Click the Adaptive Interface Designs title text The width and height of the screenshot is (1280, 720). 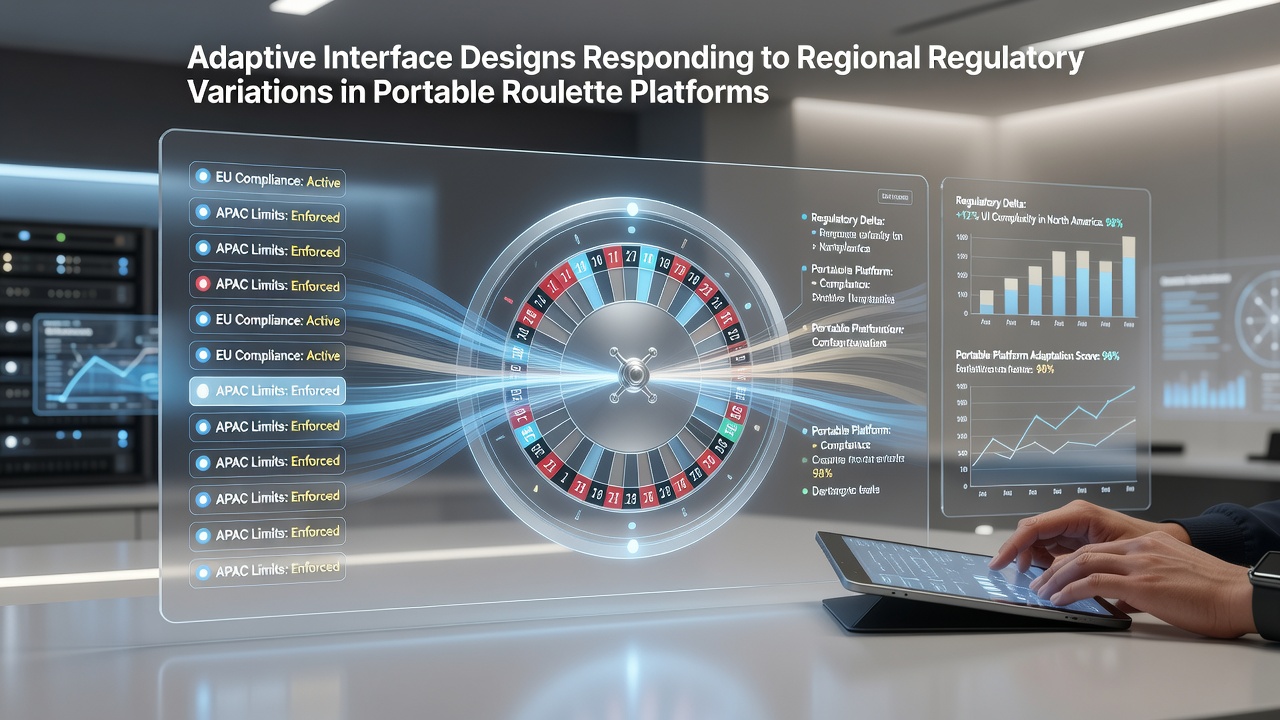click(x=635, y=74)
